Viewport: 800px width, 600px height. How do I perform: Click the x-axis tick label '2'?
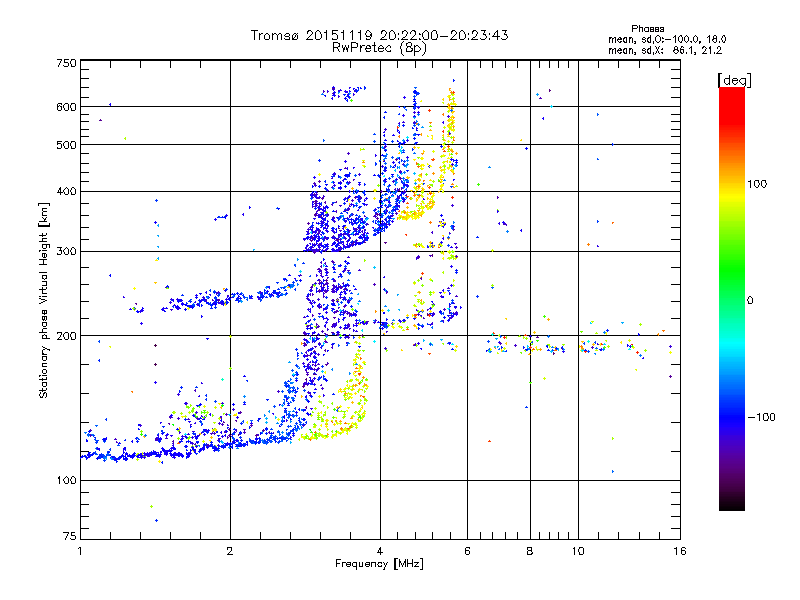click(x=230, y=551)
